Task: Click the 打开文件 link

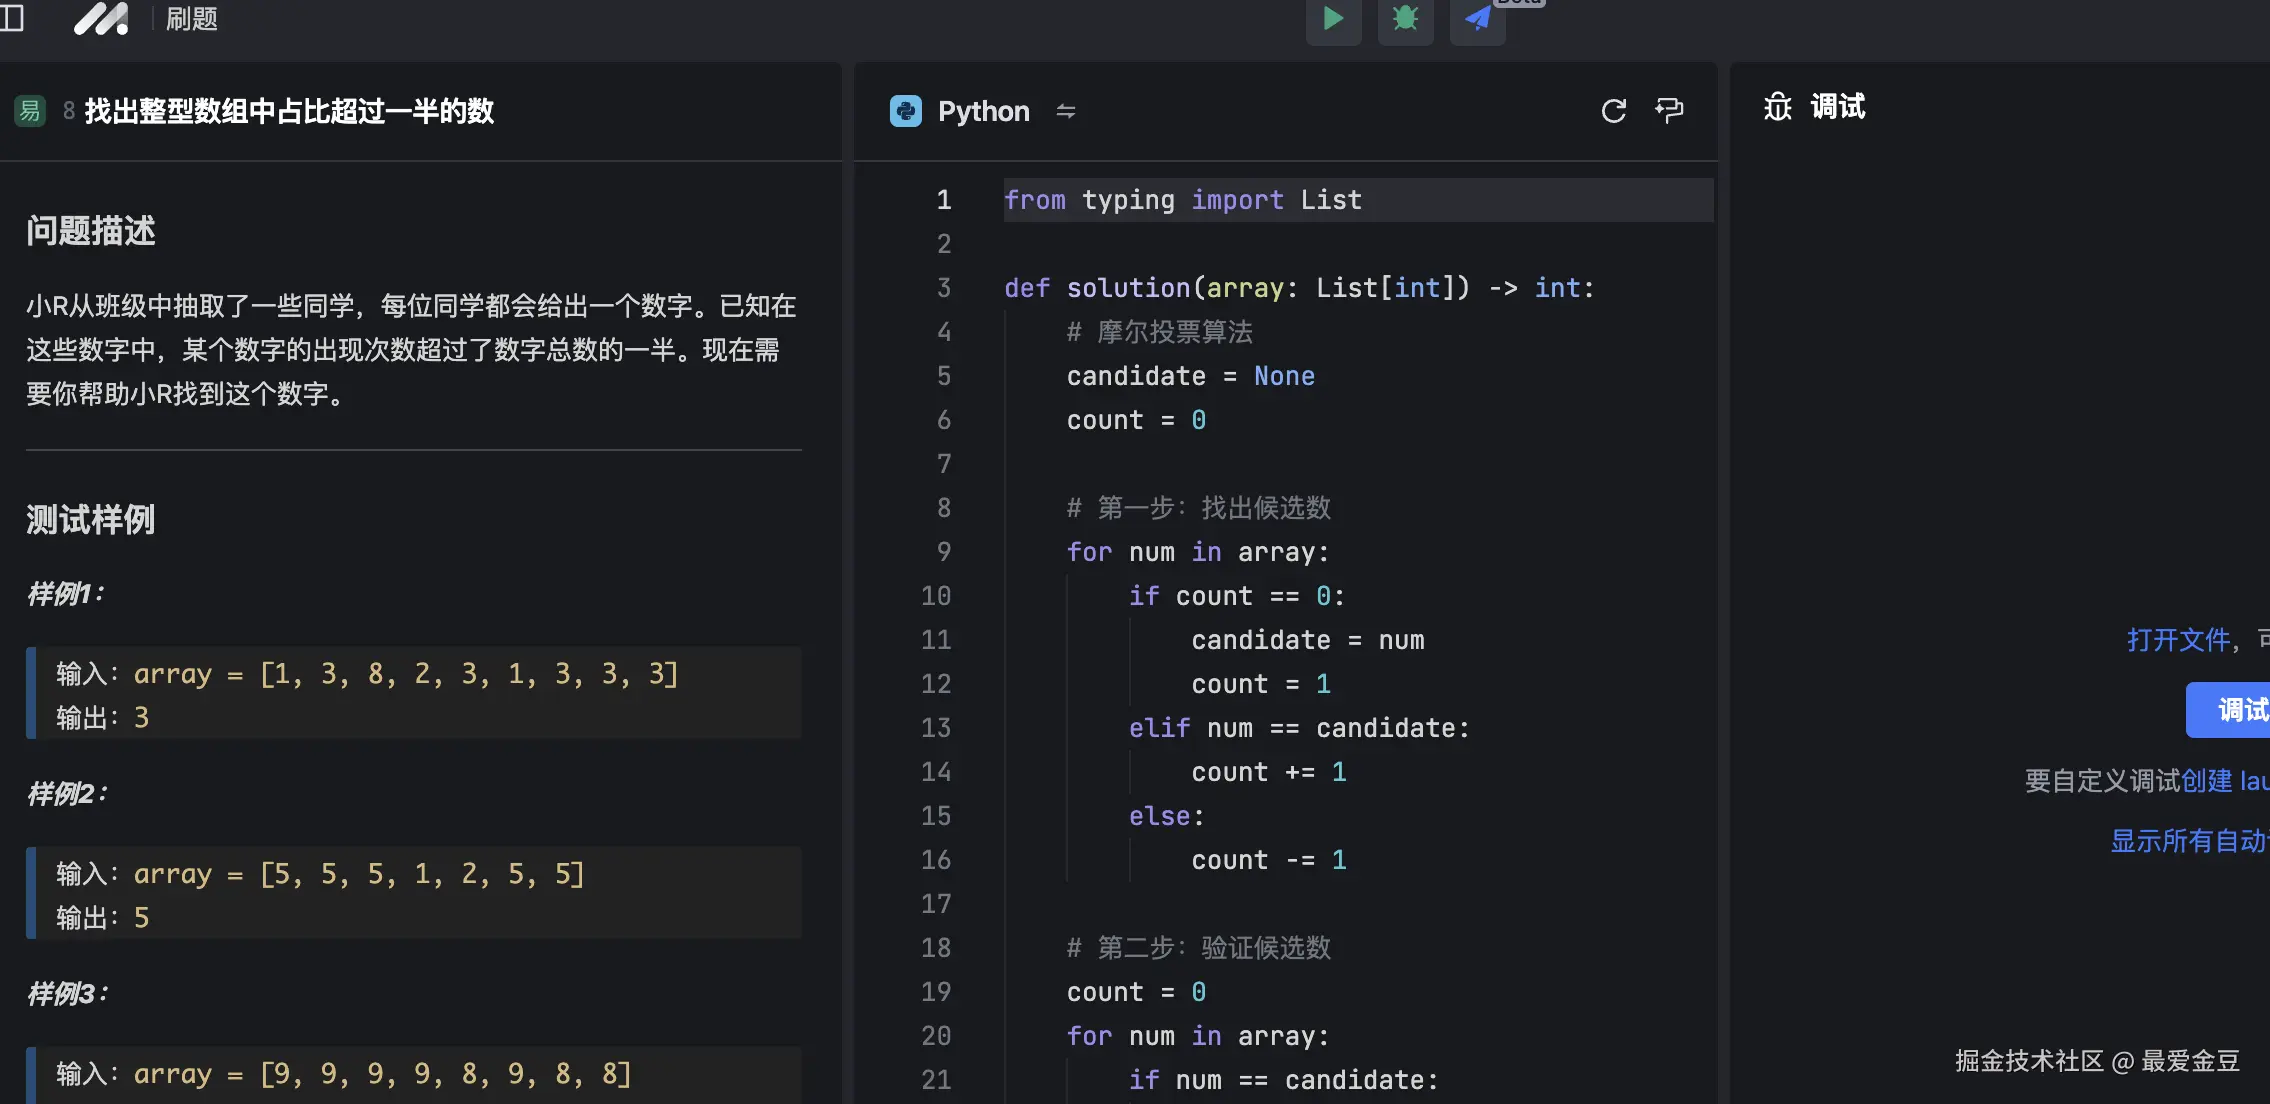Action: click(x=2178, y=640)
